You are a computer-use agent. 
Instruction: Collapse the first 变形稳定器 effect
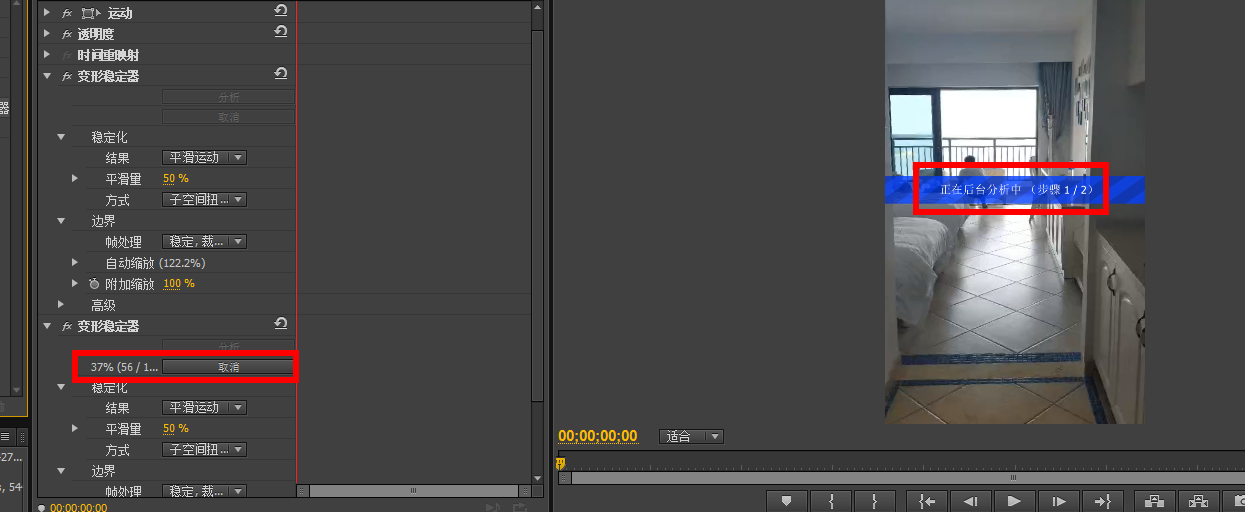point(47,76)
